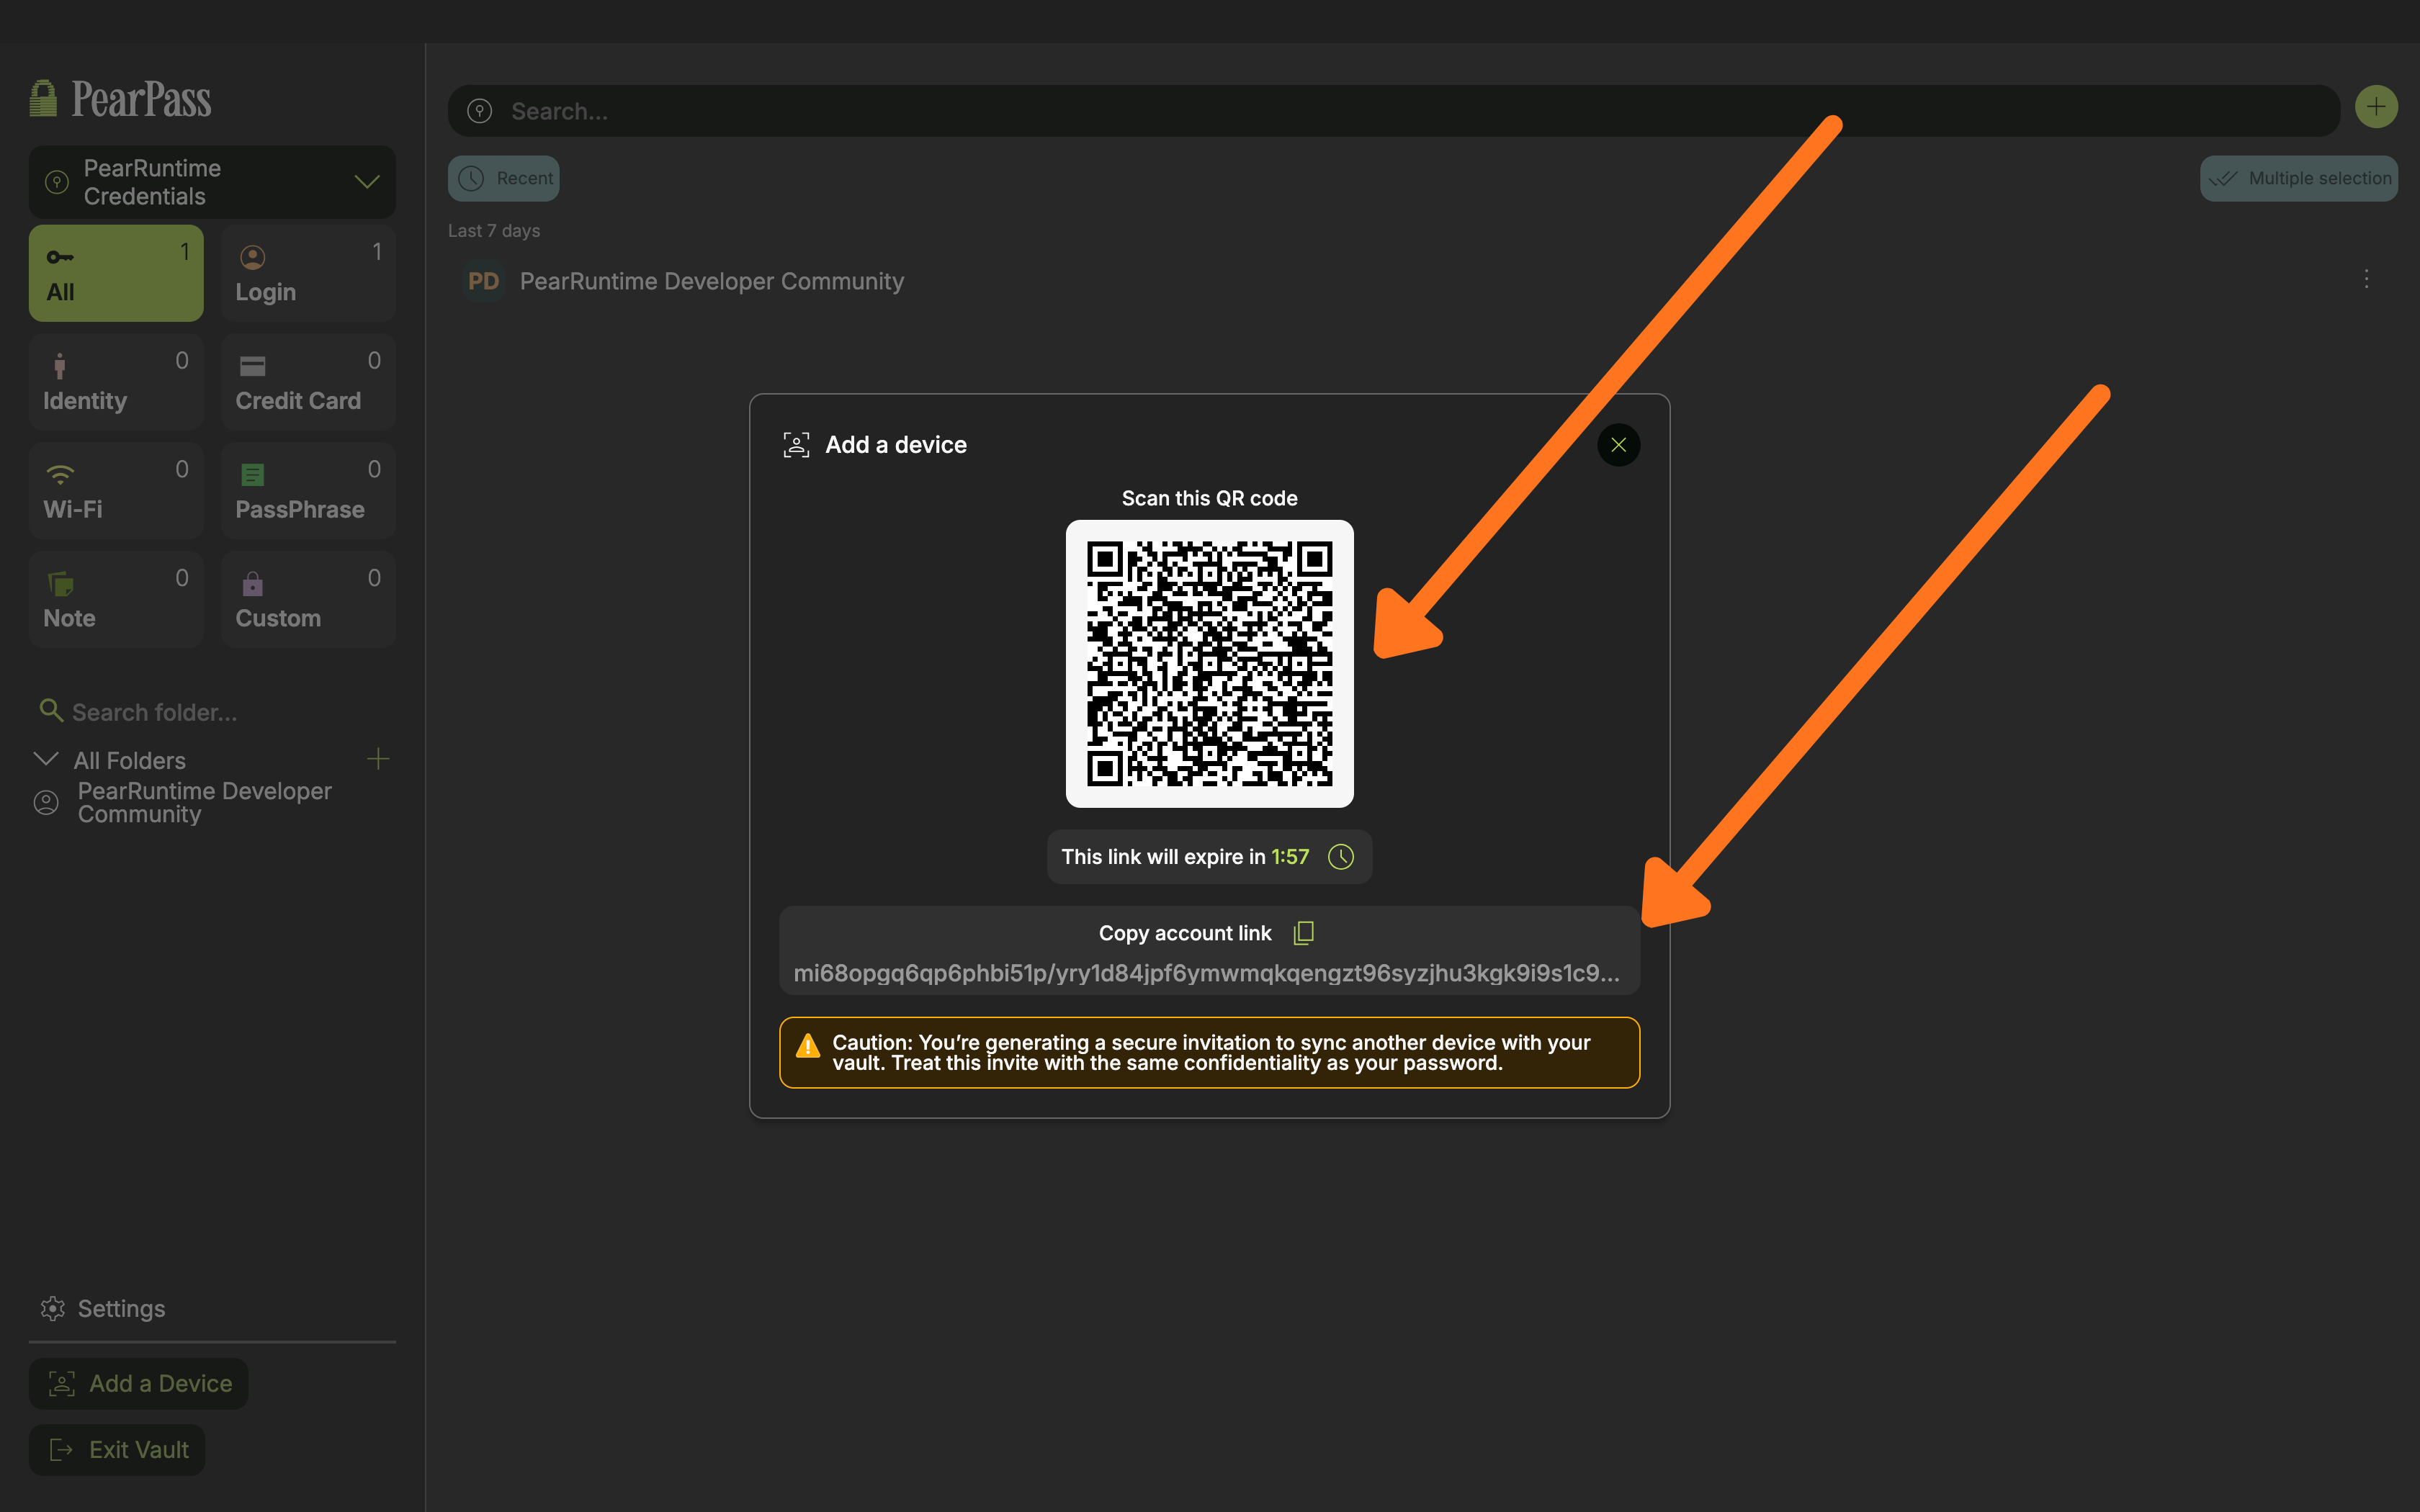This screenshot has height=1512, width=2420.
Task: Select the PassPhrase category tile
Action: 308,491
